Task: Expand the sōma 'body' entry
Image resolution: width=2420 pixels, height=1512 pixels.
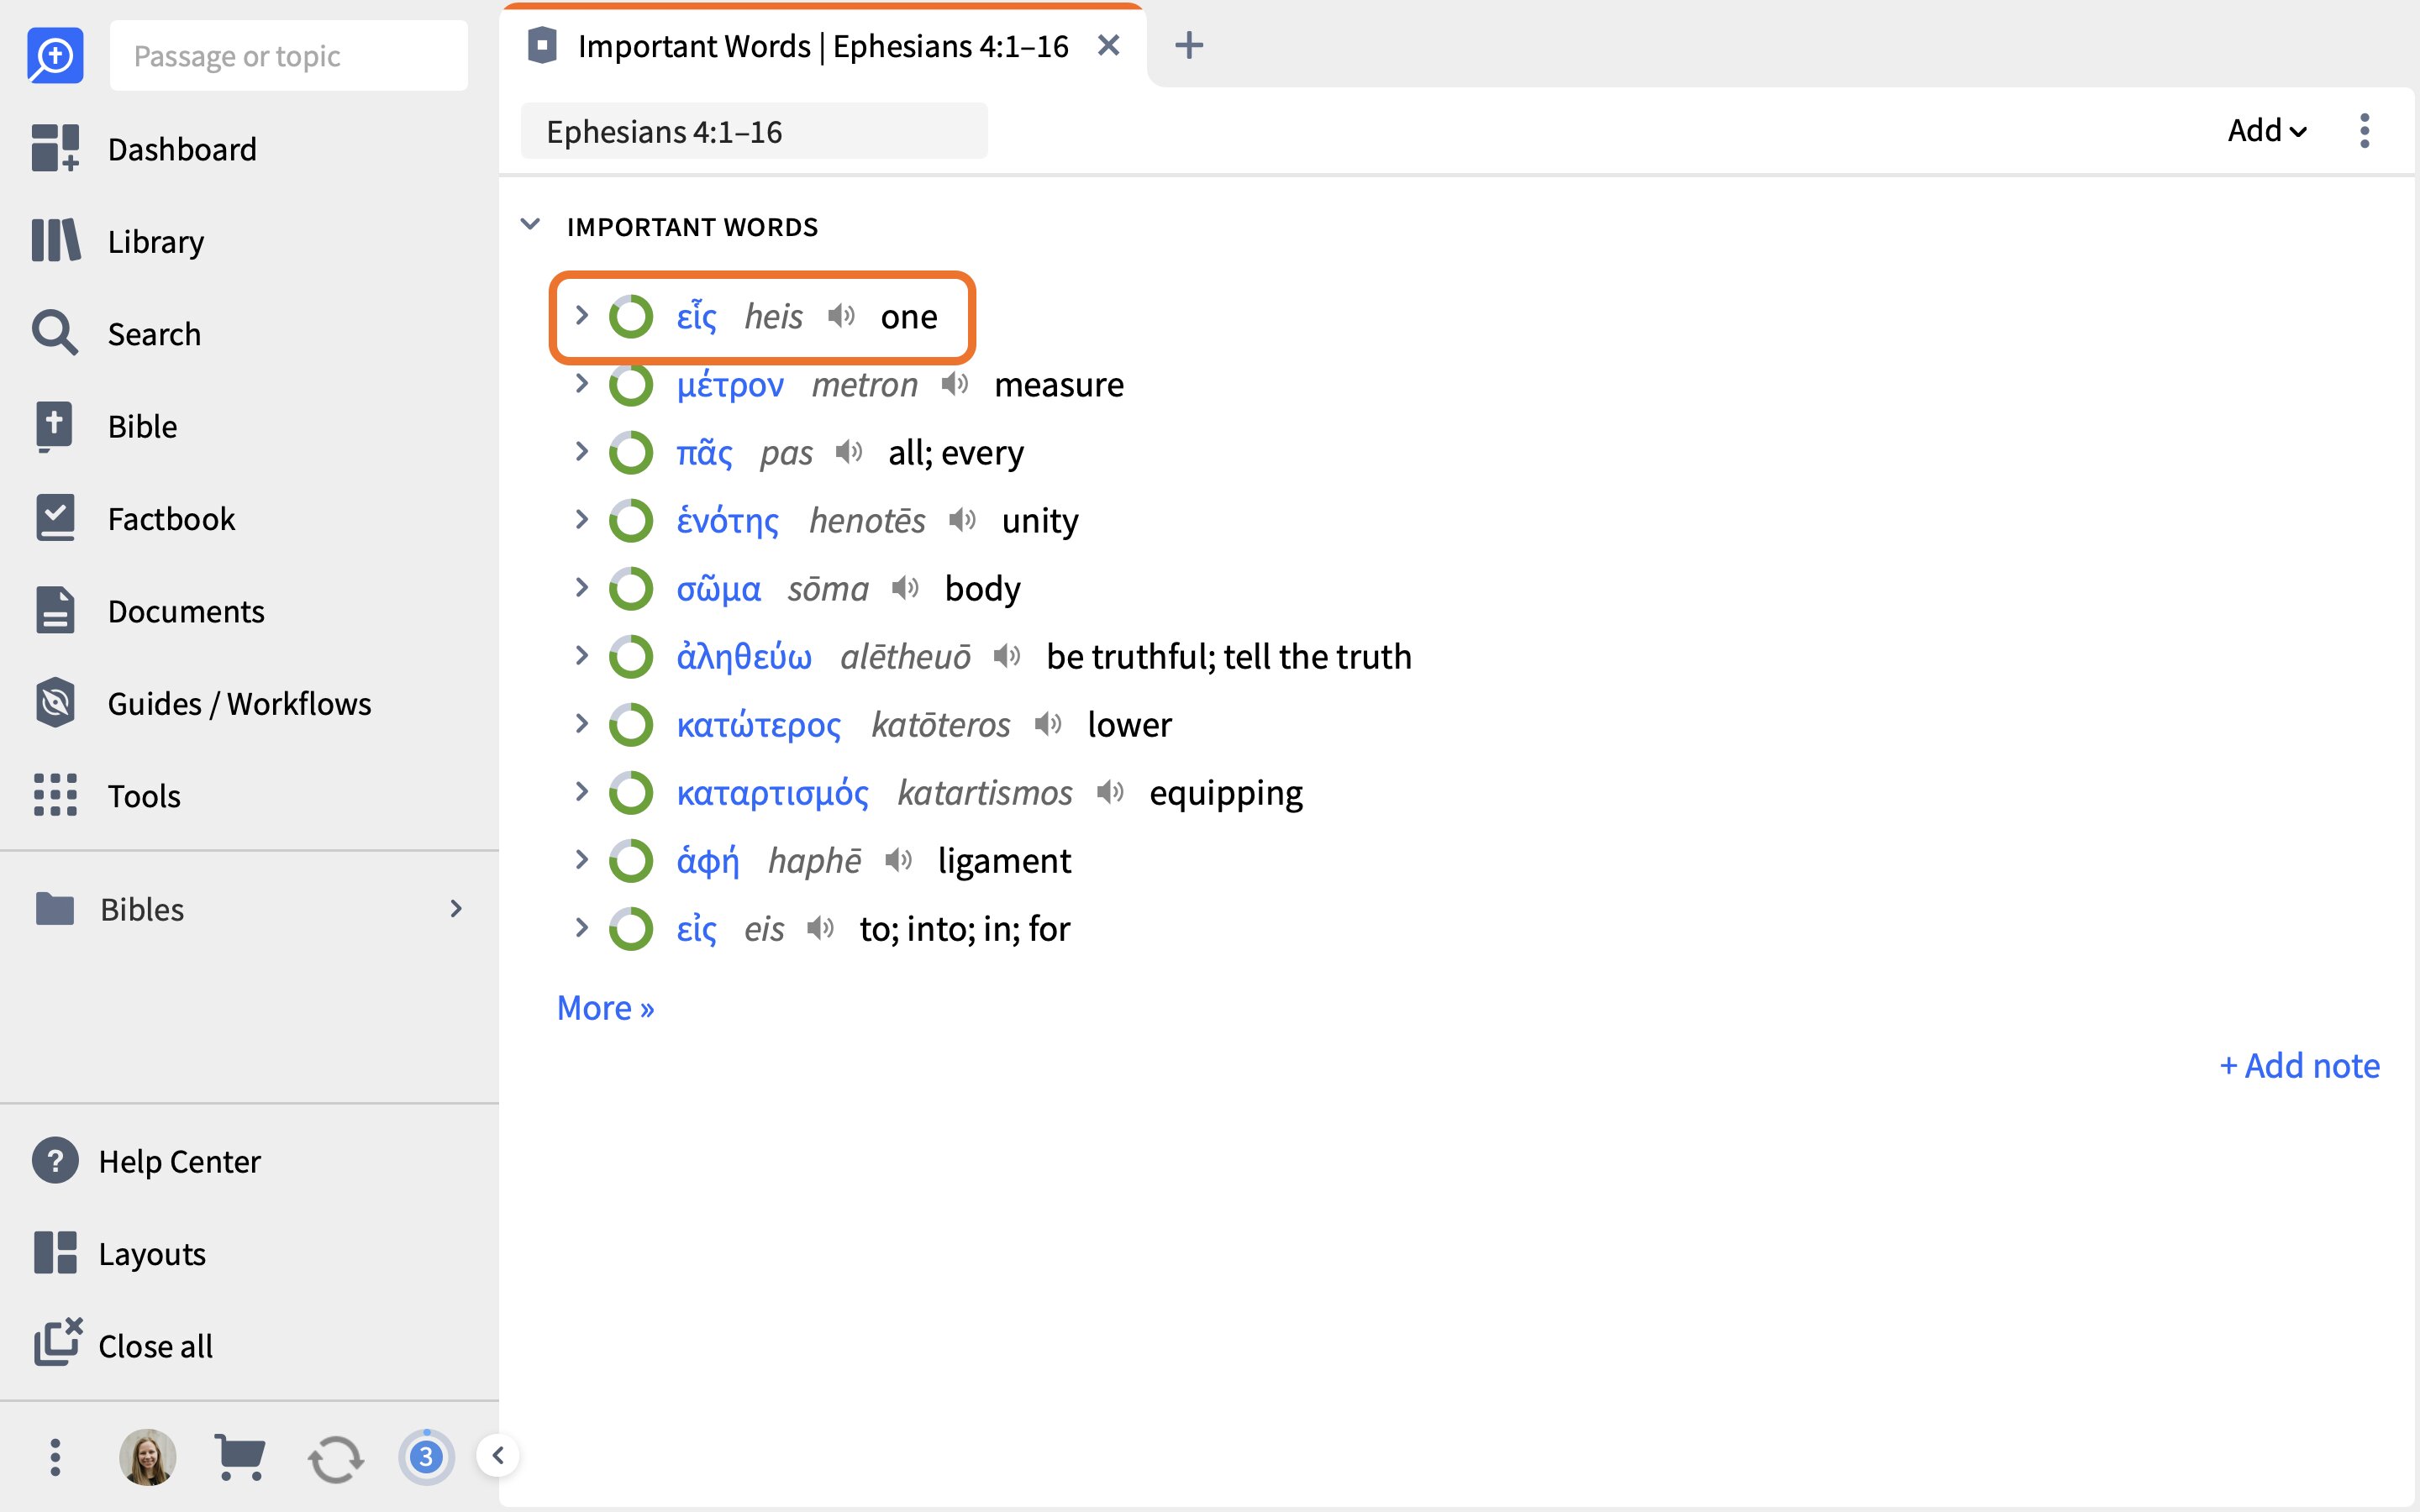Action: [581, 588]
